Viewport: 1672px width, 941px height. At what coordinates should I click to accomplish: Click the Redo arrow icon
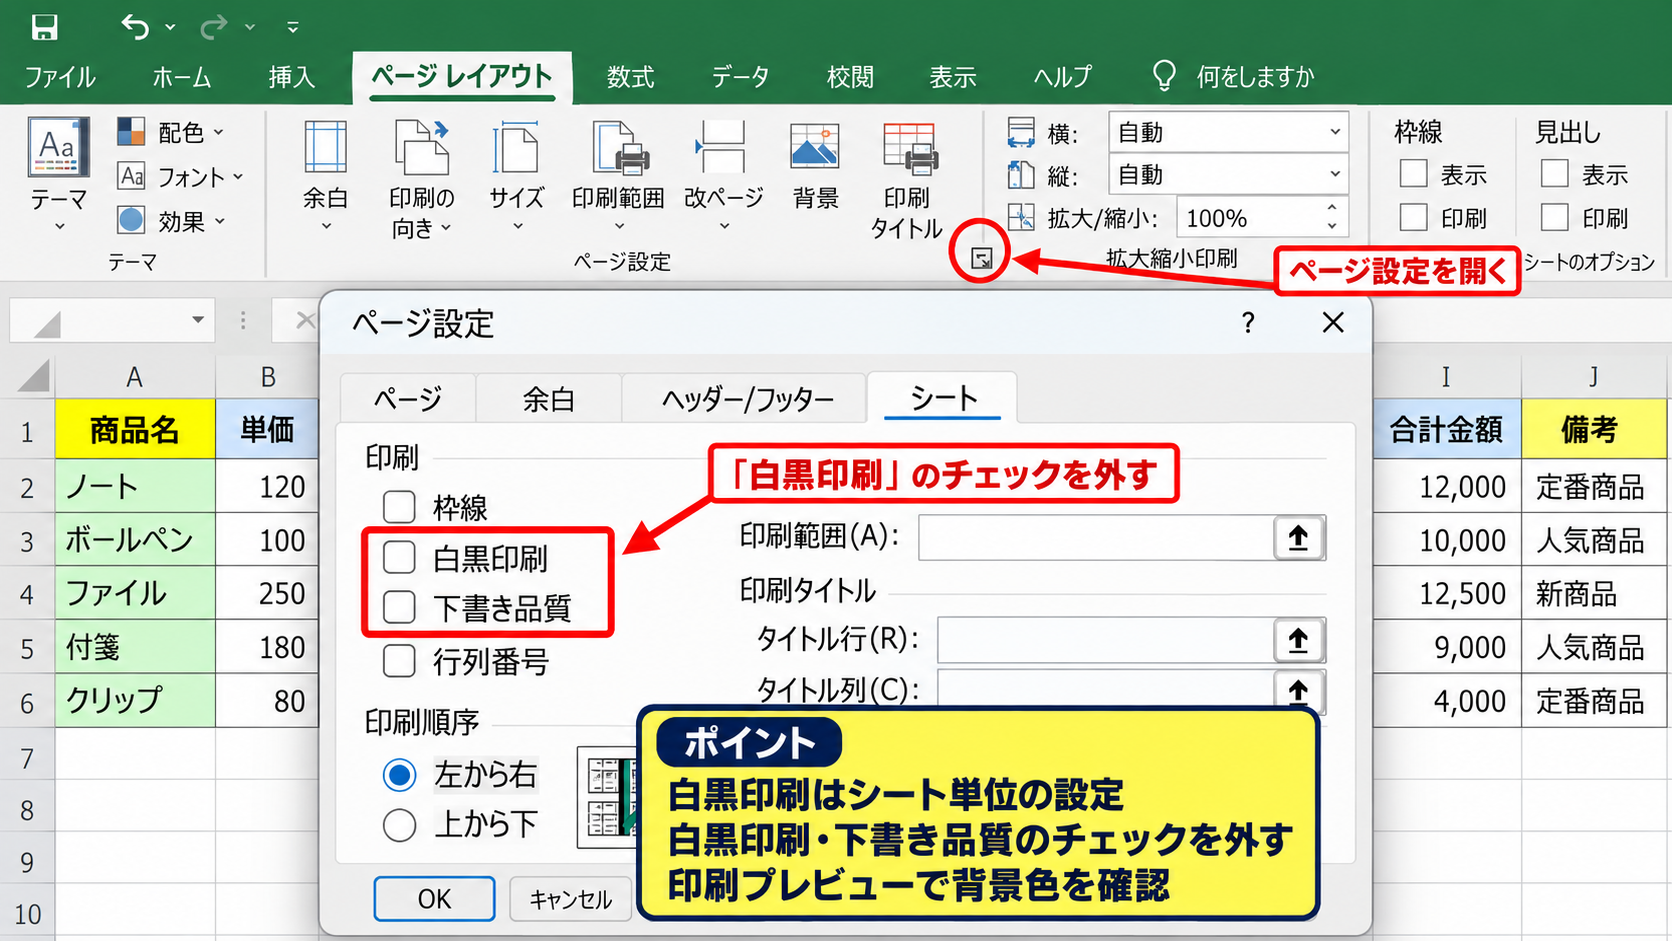(213, 27)
